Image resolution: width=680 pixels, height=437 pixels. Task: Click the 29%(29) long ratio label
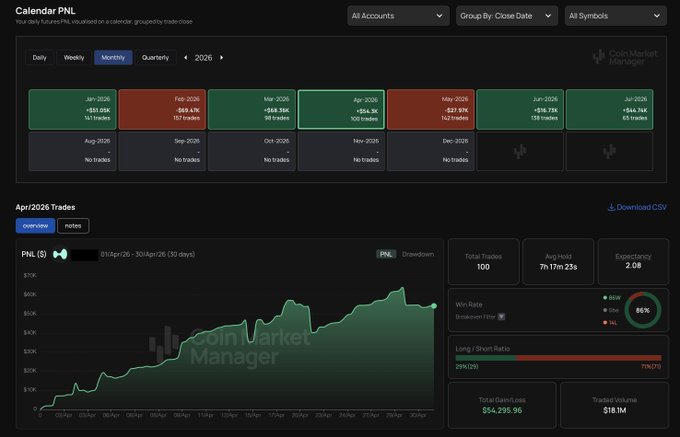[x=467, y=367]
